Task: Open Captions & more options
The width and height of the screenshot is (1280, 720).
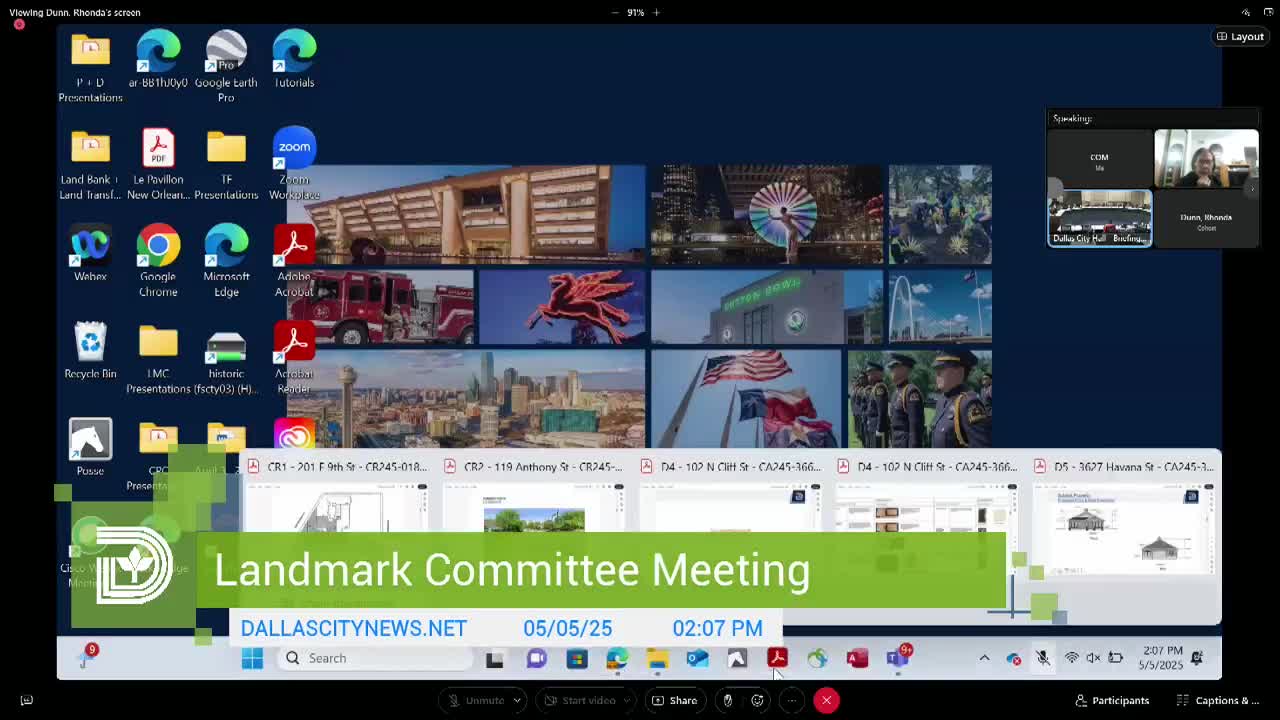Action: pyautogui.click(x=1218, y=700)
